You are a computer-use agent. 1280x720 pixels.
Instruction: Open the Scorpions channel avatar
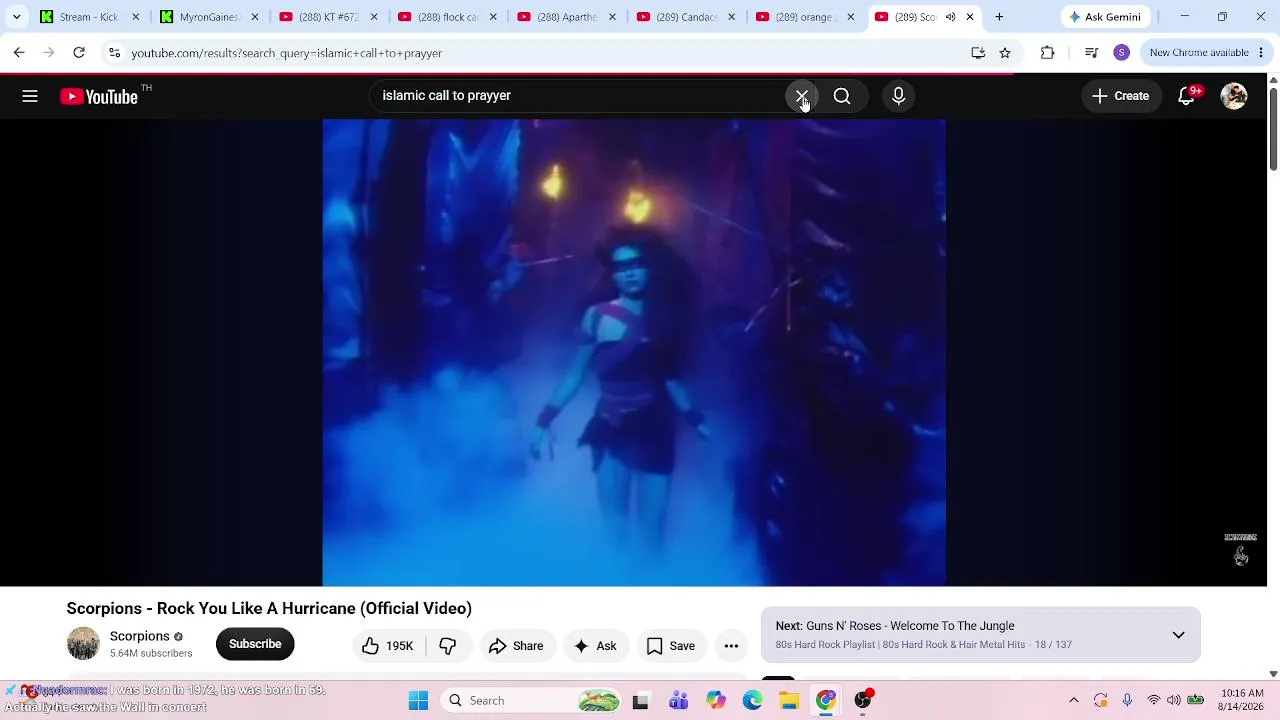click(83, 644)
